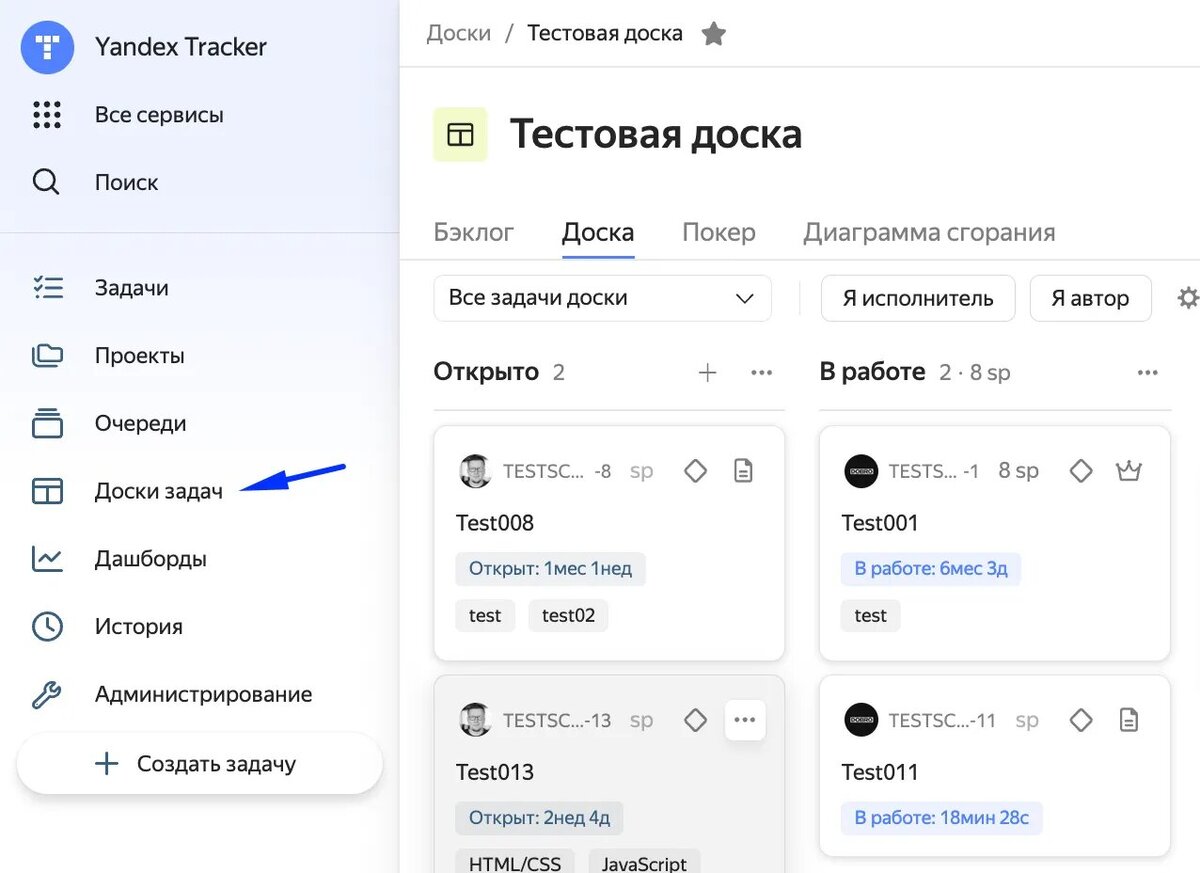Click document icon on Test008 card

(x=743, y=470)
